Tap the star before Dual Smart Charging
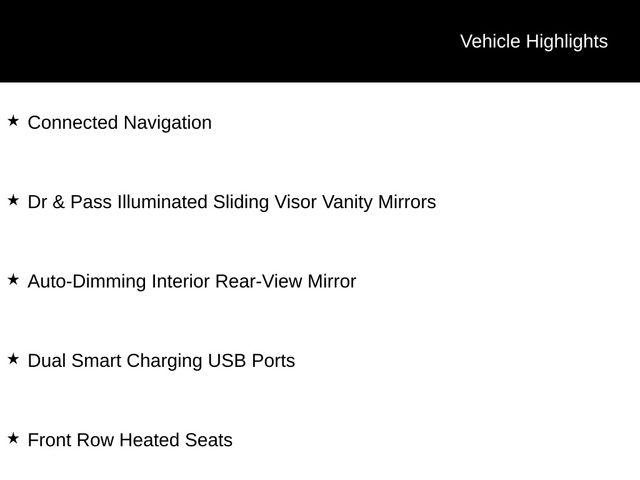 pyautogui.click(x=13, y=359)
